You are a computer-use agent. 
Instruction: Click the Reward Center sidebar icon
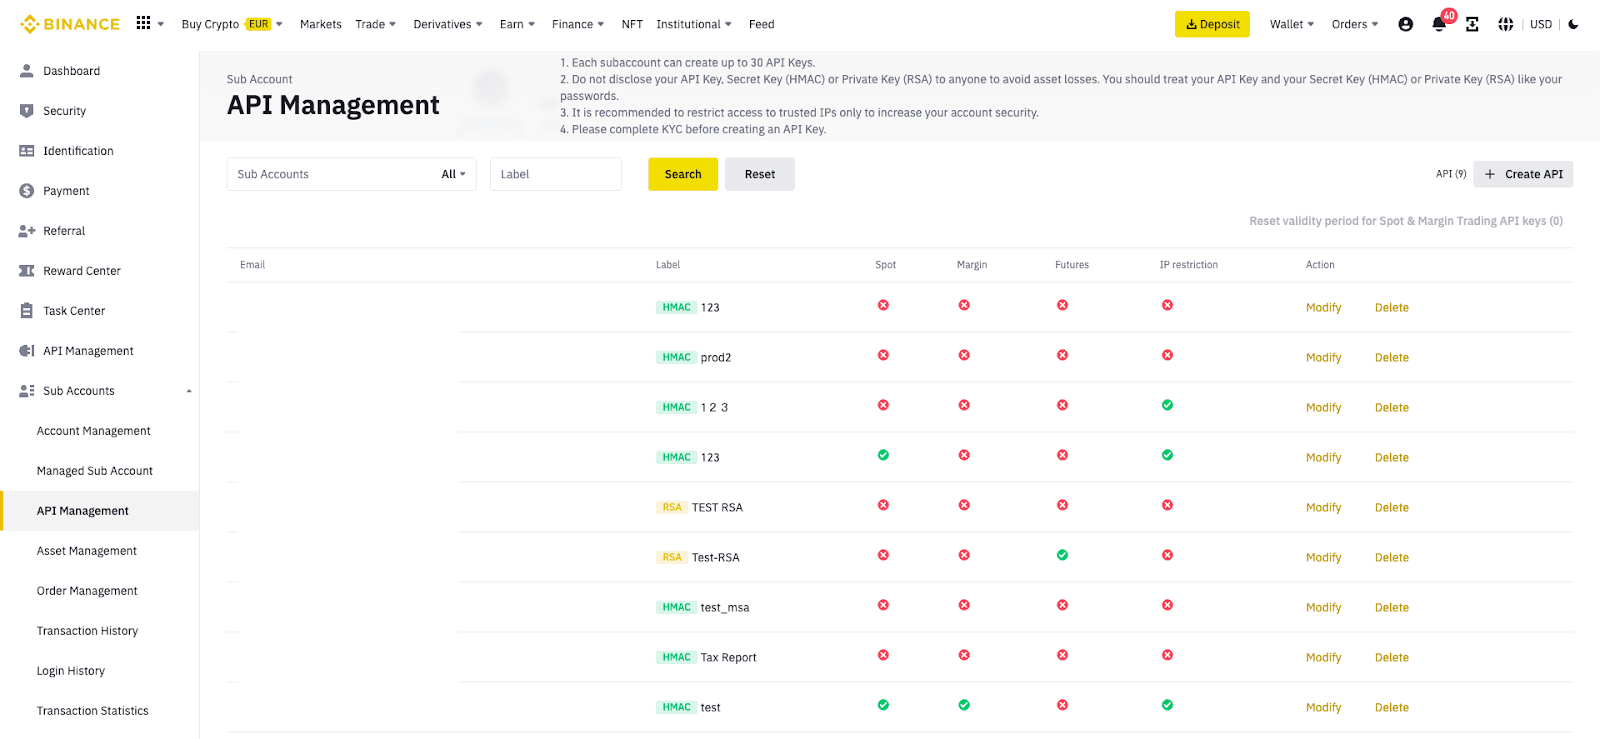pos(27,271)
